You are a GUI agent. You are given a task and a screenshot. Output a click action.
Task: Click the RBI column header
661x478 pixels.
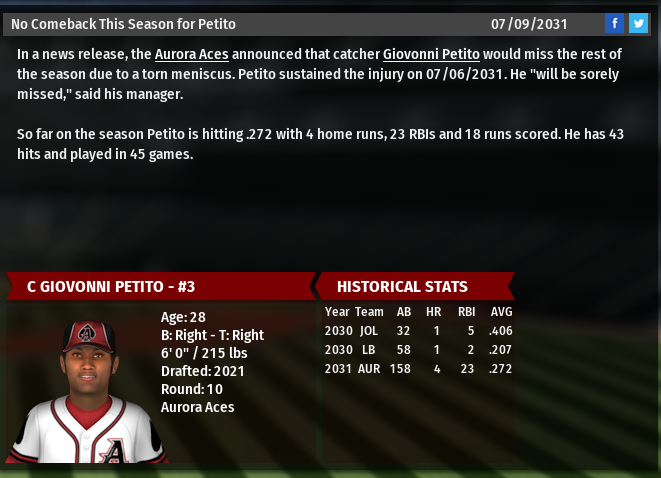pyautogui.click(x=465, y=312)
